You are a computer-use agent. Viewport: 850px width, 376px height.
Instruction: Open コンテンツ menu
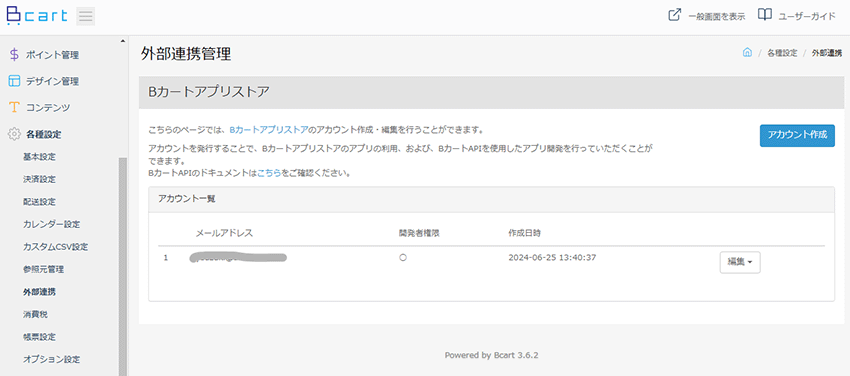48,107
